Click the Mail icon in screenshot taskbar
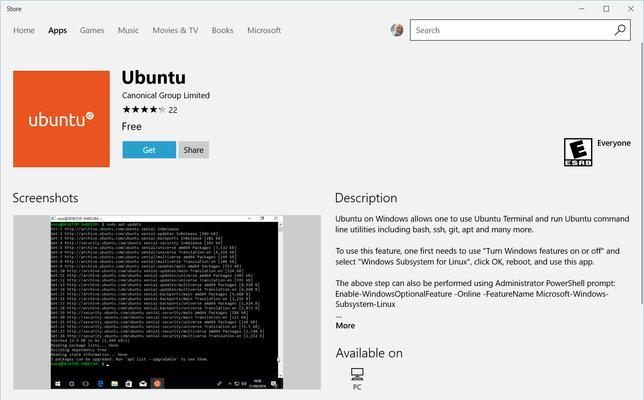This screenshot has height=400, width=644. pyautogui.click(x=143, y=384)
